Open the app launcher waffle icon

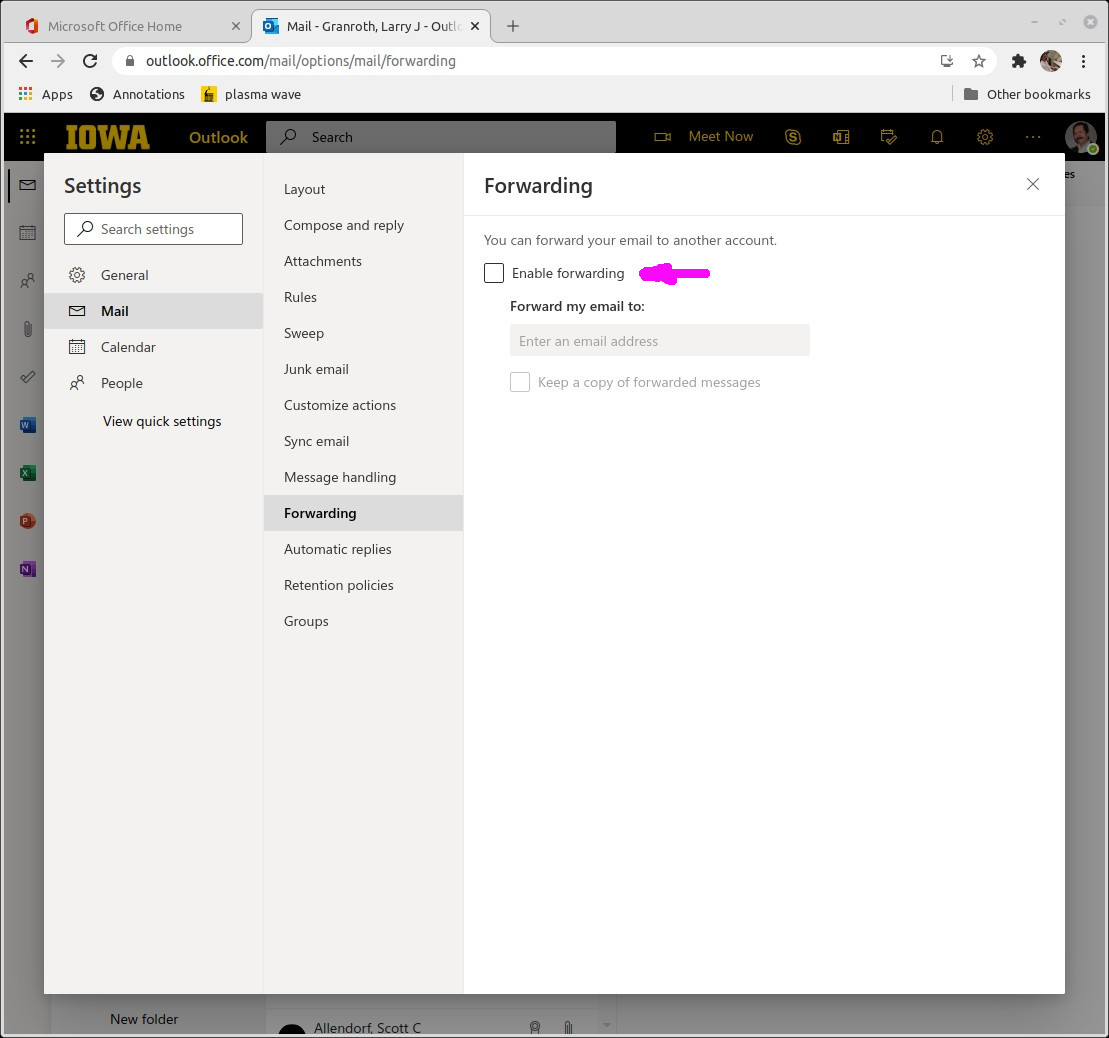pyautogui.click(x=28, y=137)
